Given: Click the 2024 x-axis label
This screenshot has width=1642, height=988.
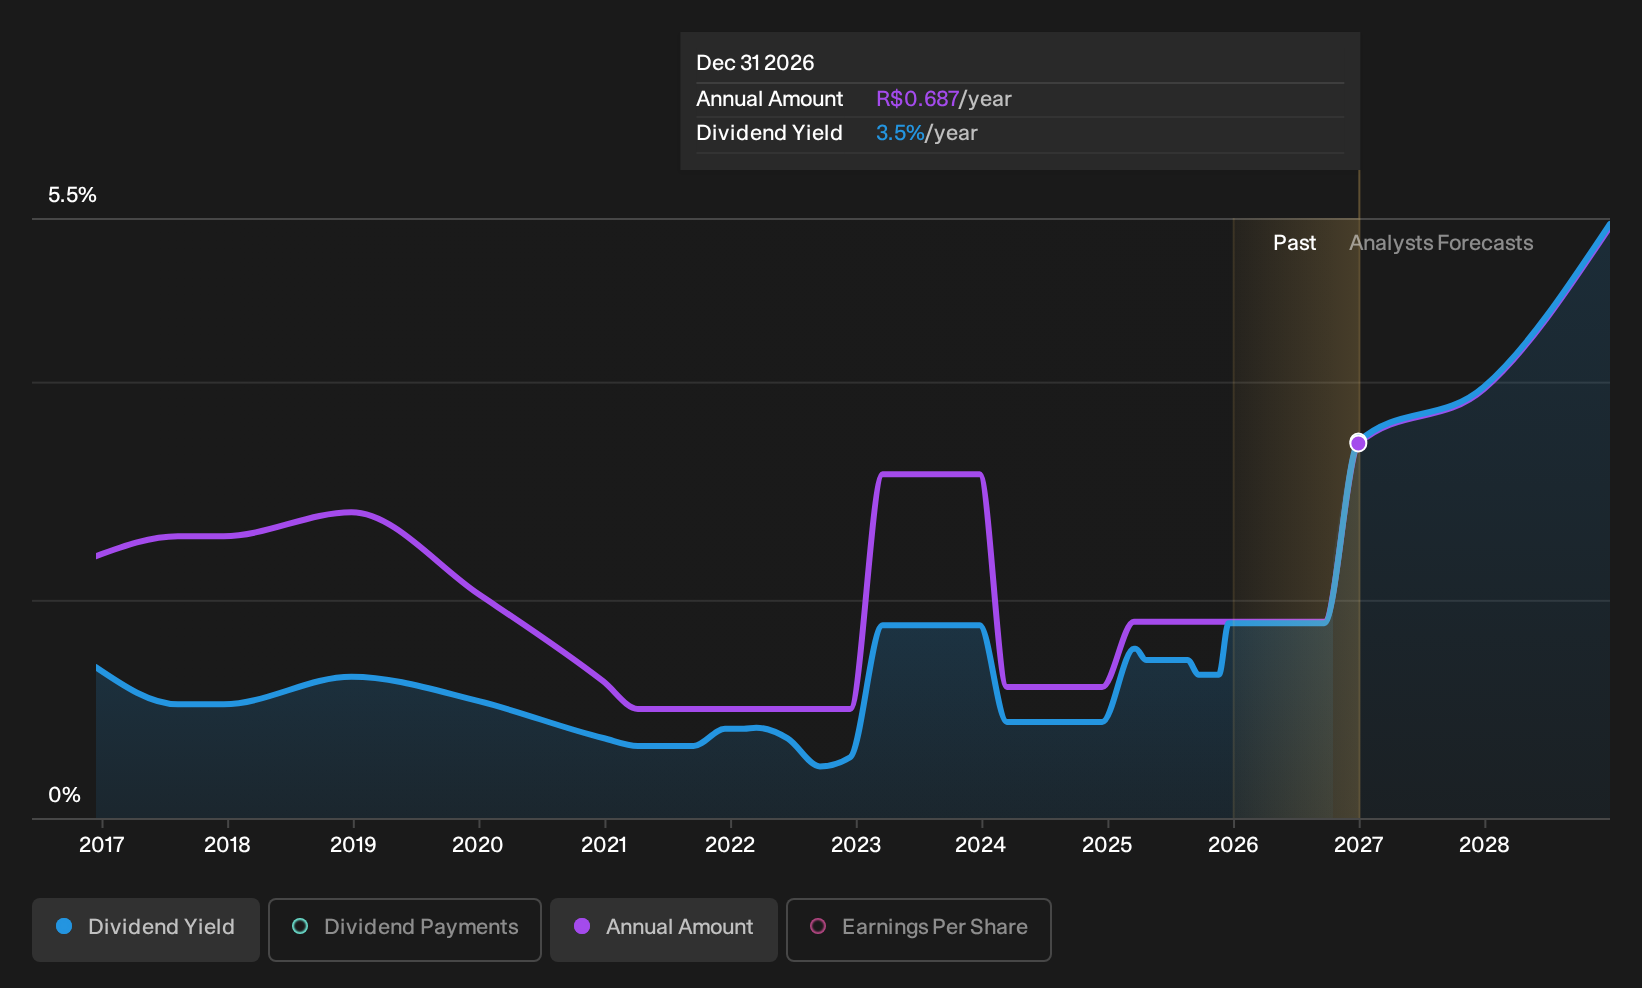Looking at the screenshot, I should 981,845.
